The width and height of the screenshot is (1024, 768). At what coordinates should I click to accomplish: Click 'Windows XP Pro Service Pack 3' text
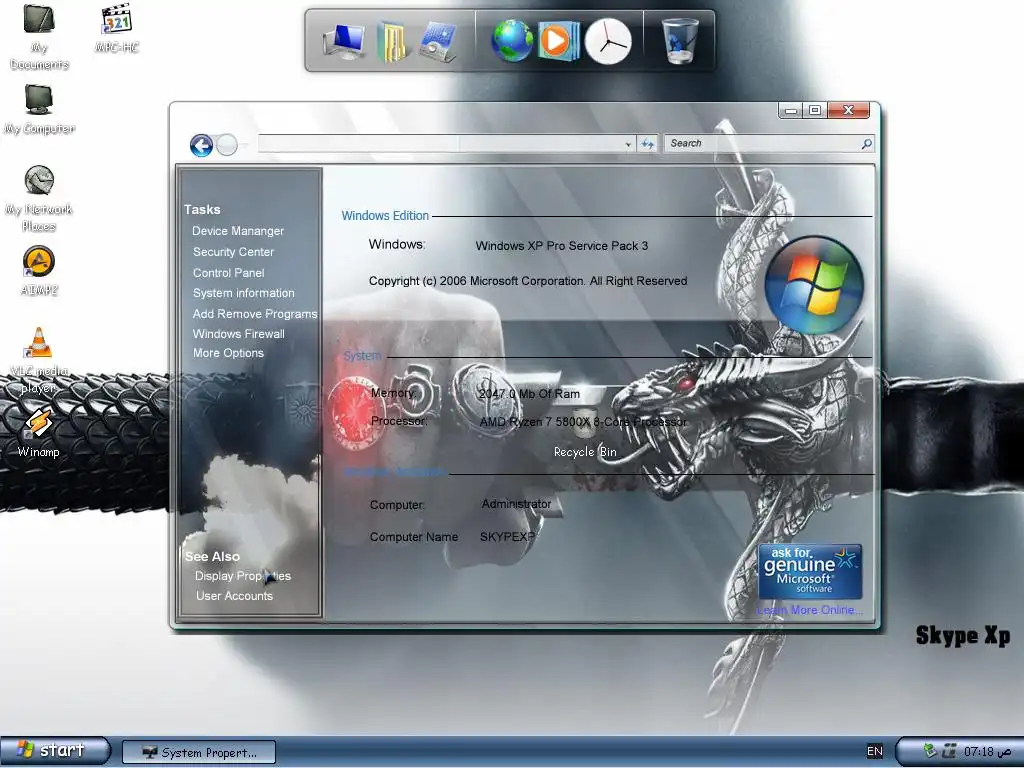[x=562, y=246]
